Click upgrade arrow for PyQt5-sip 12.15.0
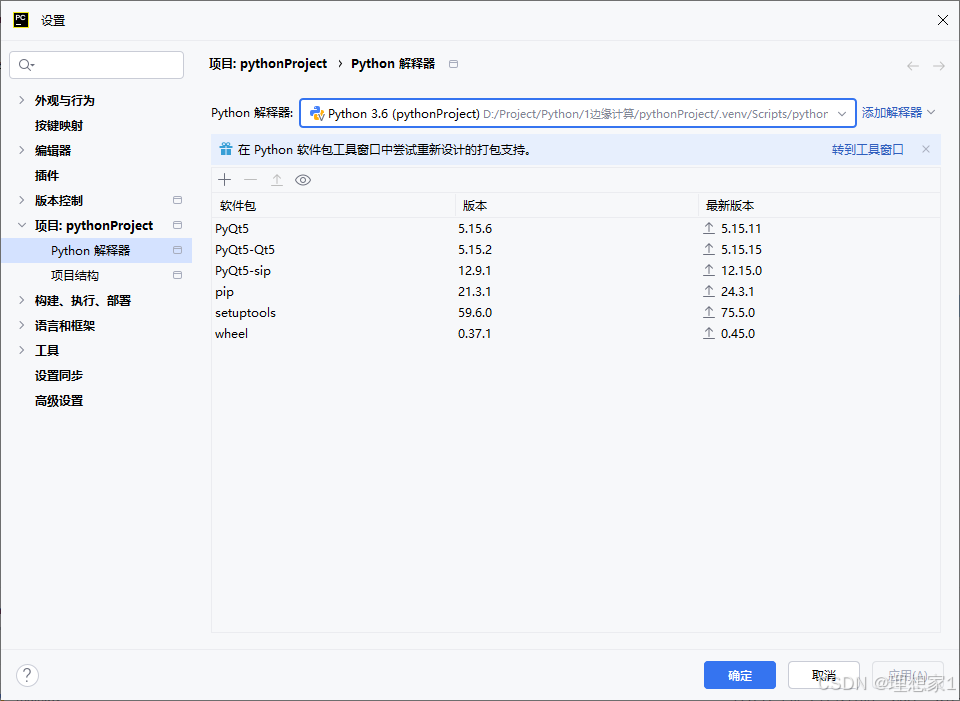The height and width of the screenshot is (701, 960). (709, 270)
